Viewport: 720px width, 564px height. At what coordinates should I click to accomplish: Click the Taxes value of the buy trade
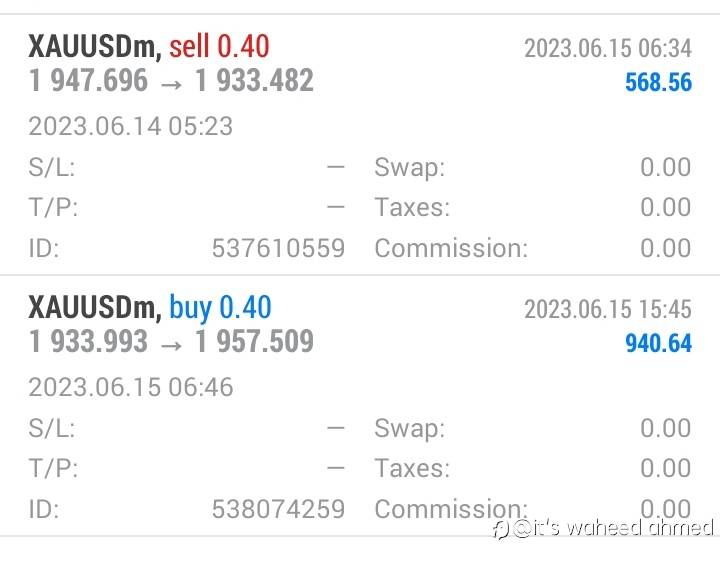tap(665, 468)
